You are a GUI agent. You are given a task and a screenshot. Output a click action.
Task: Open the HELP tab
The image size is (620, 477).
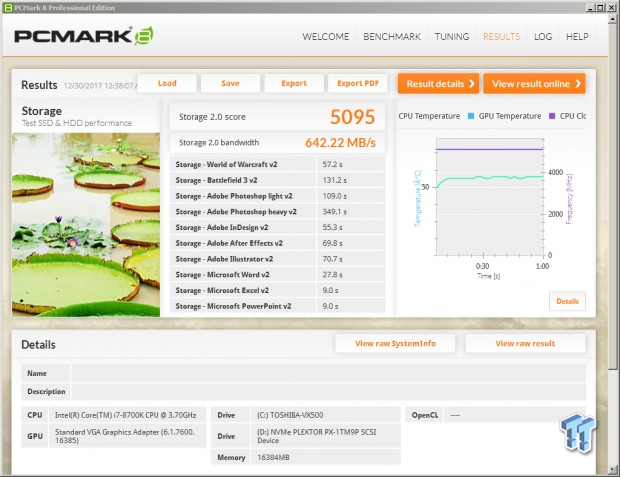coord(577,37)
